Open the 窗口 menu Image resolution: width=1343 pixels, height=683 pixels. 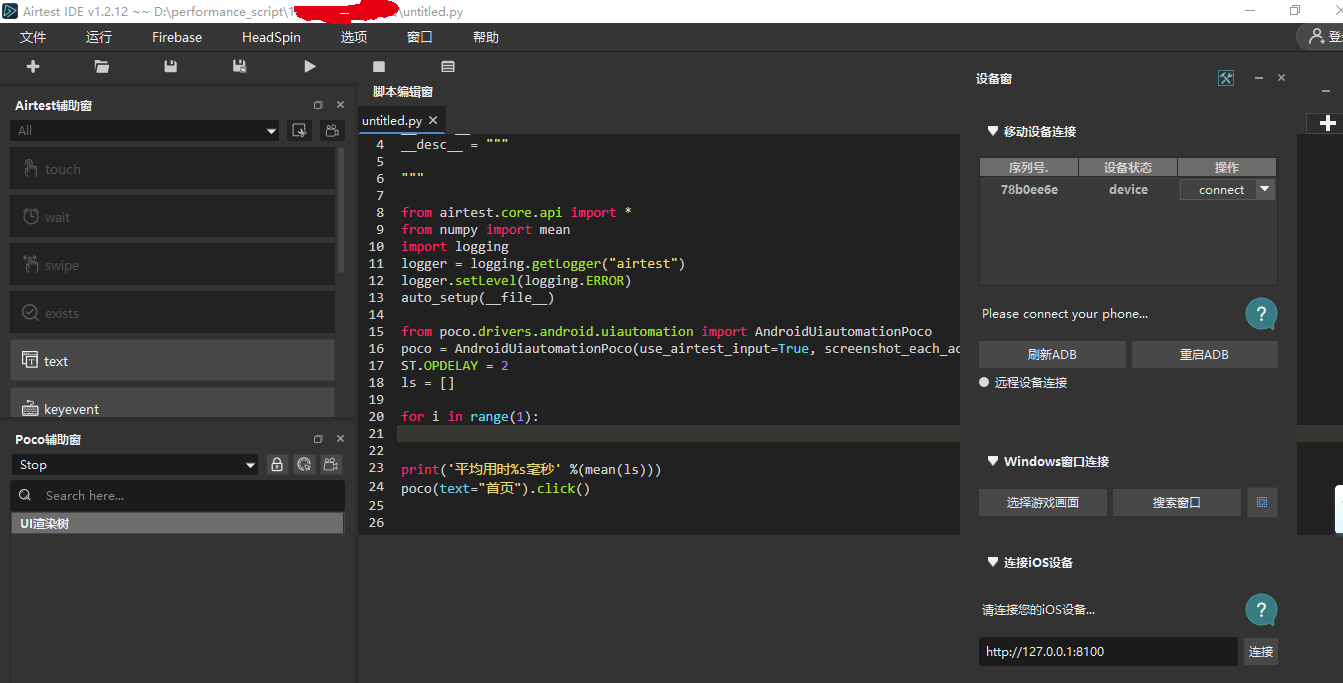pos(420,37)
